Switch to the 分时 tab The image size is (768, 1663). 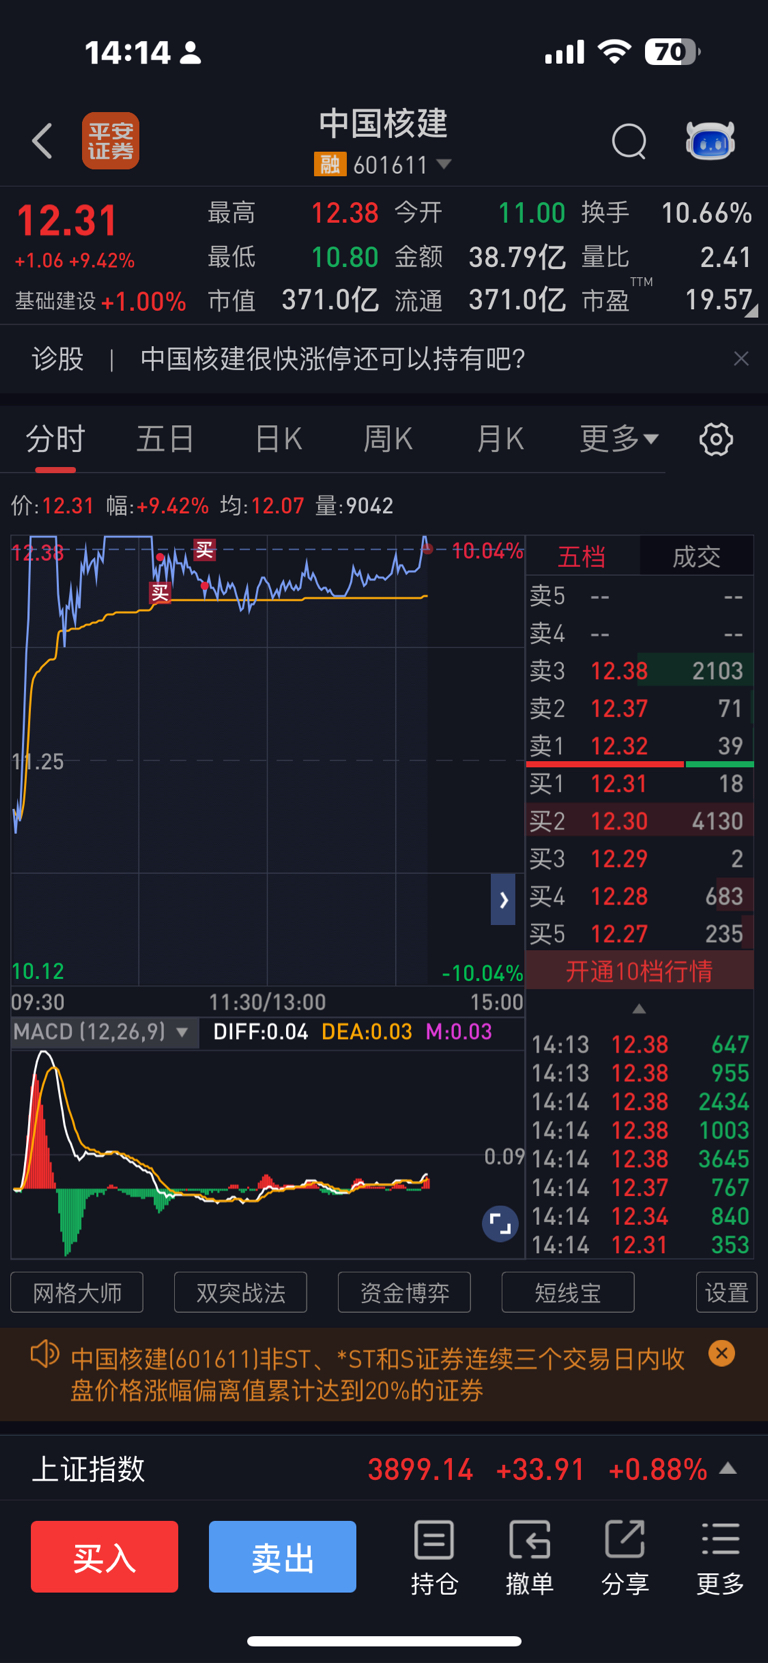[x=55, y=439]
